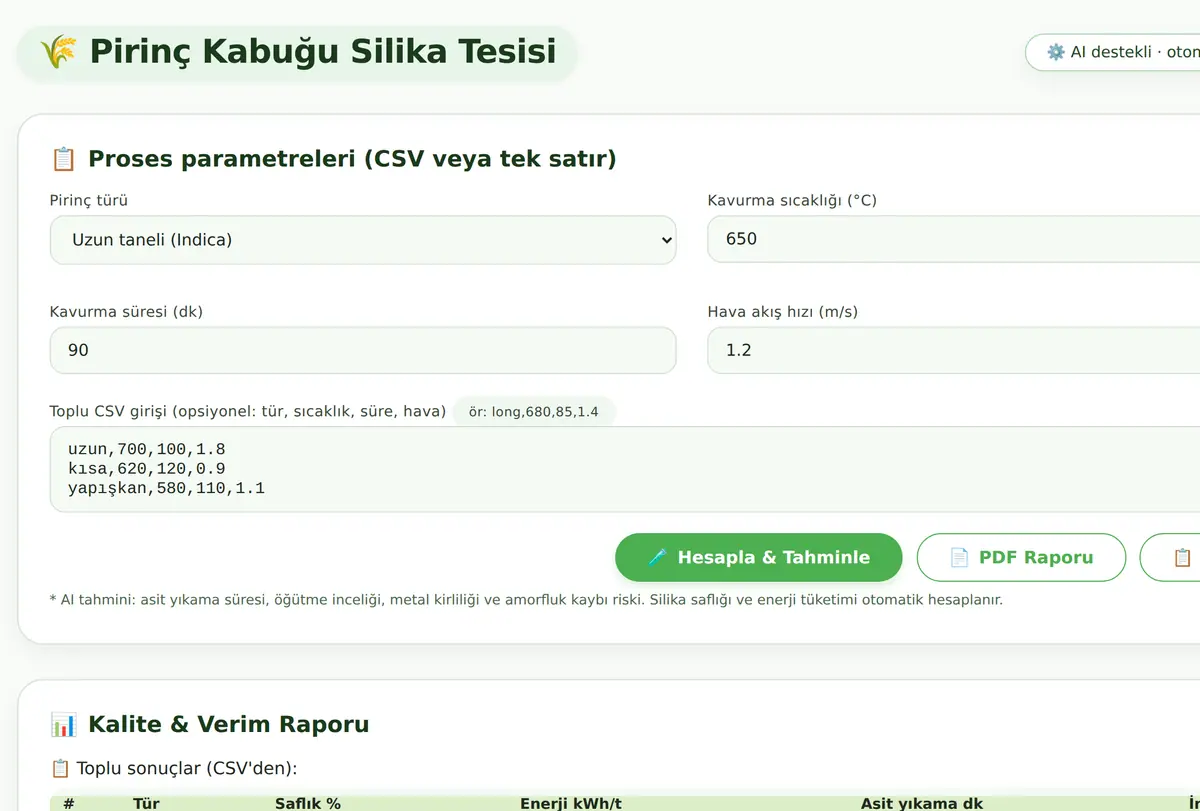1200x811 pixels.
Task: Click the Asit yıkama dk column header
Action: [922, 803]
